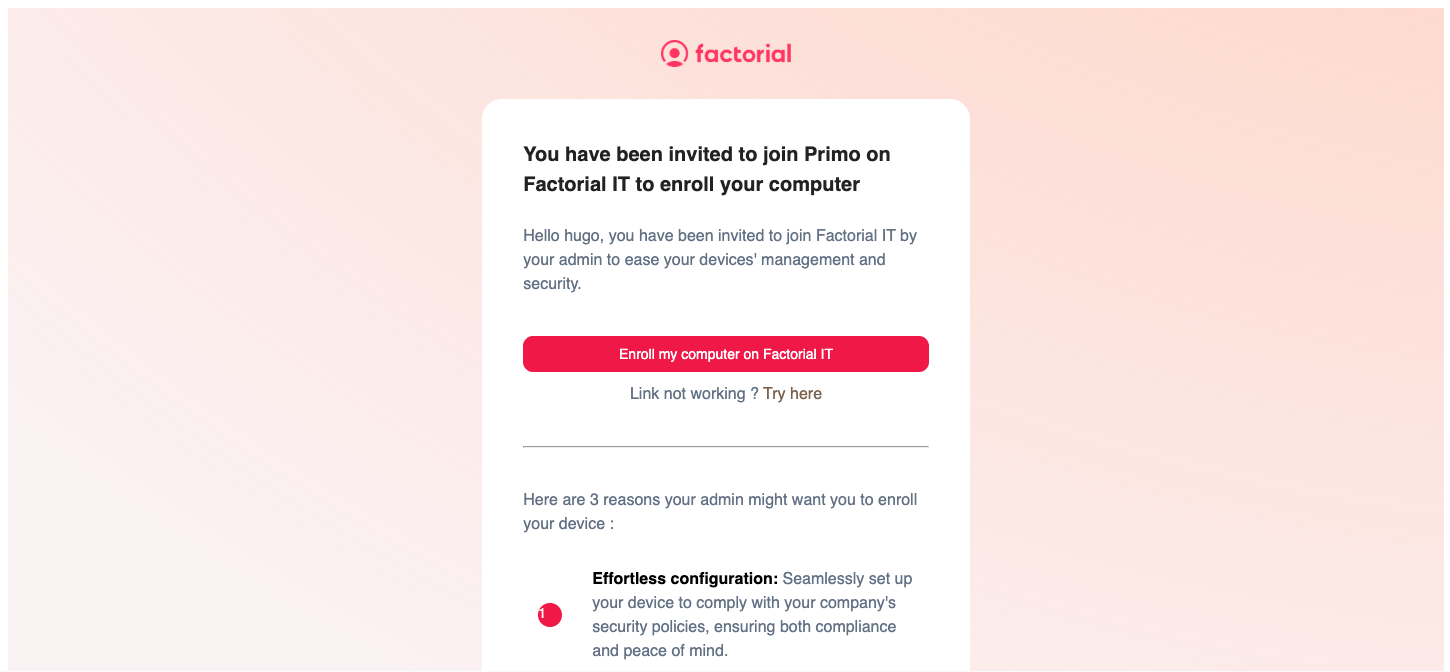The height and width of the screenshot is (672, 1450).
Task: Click the red number 1 bullet circle
Action: click(549, 615)
